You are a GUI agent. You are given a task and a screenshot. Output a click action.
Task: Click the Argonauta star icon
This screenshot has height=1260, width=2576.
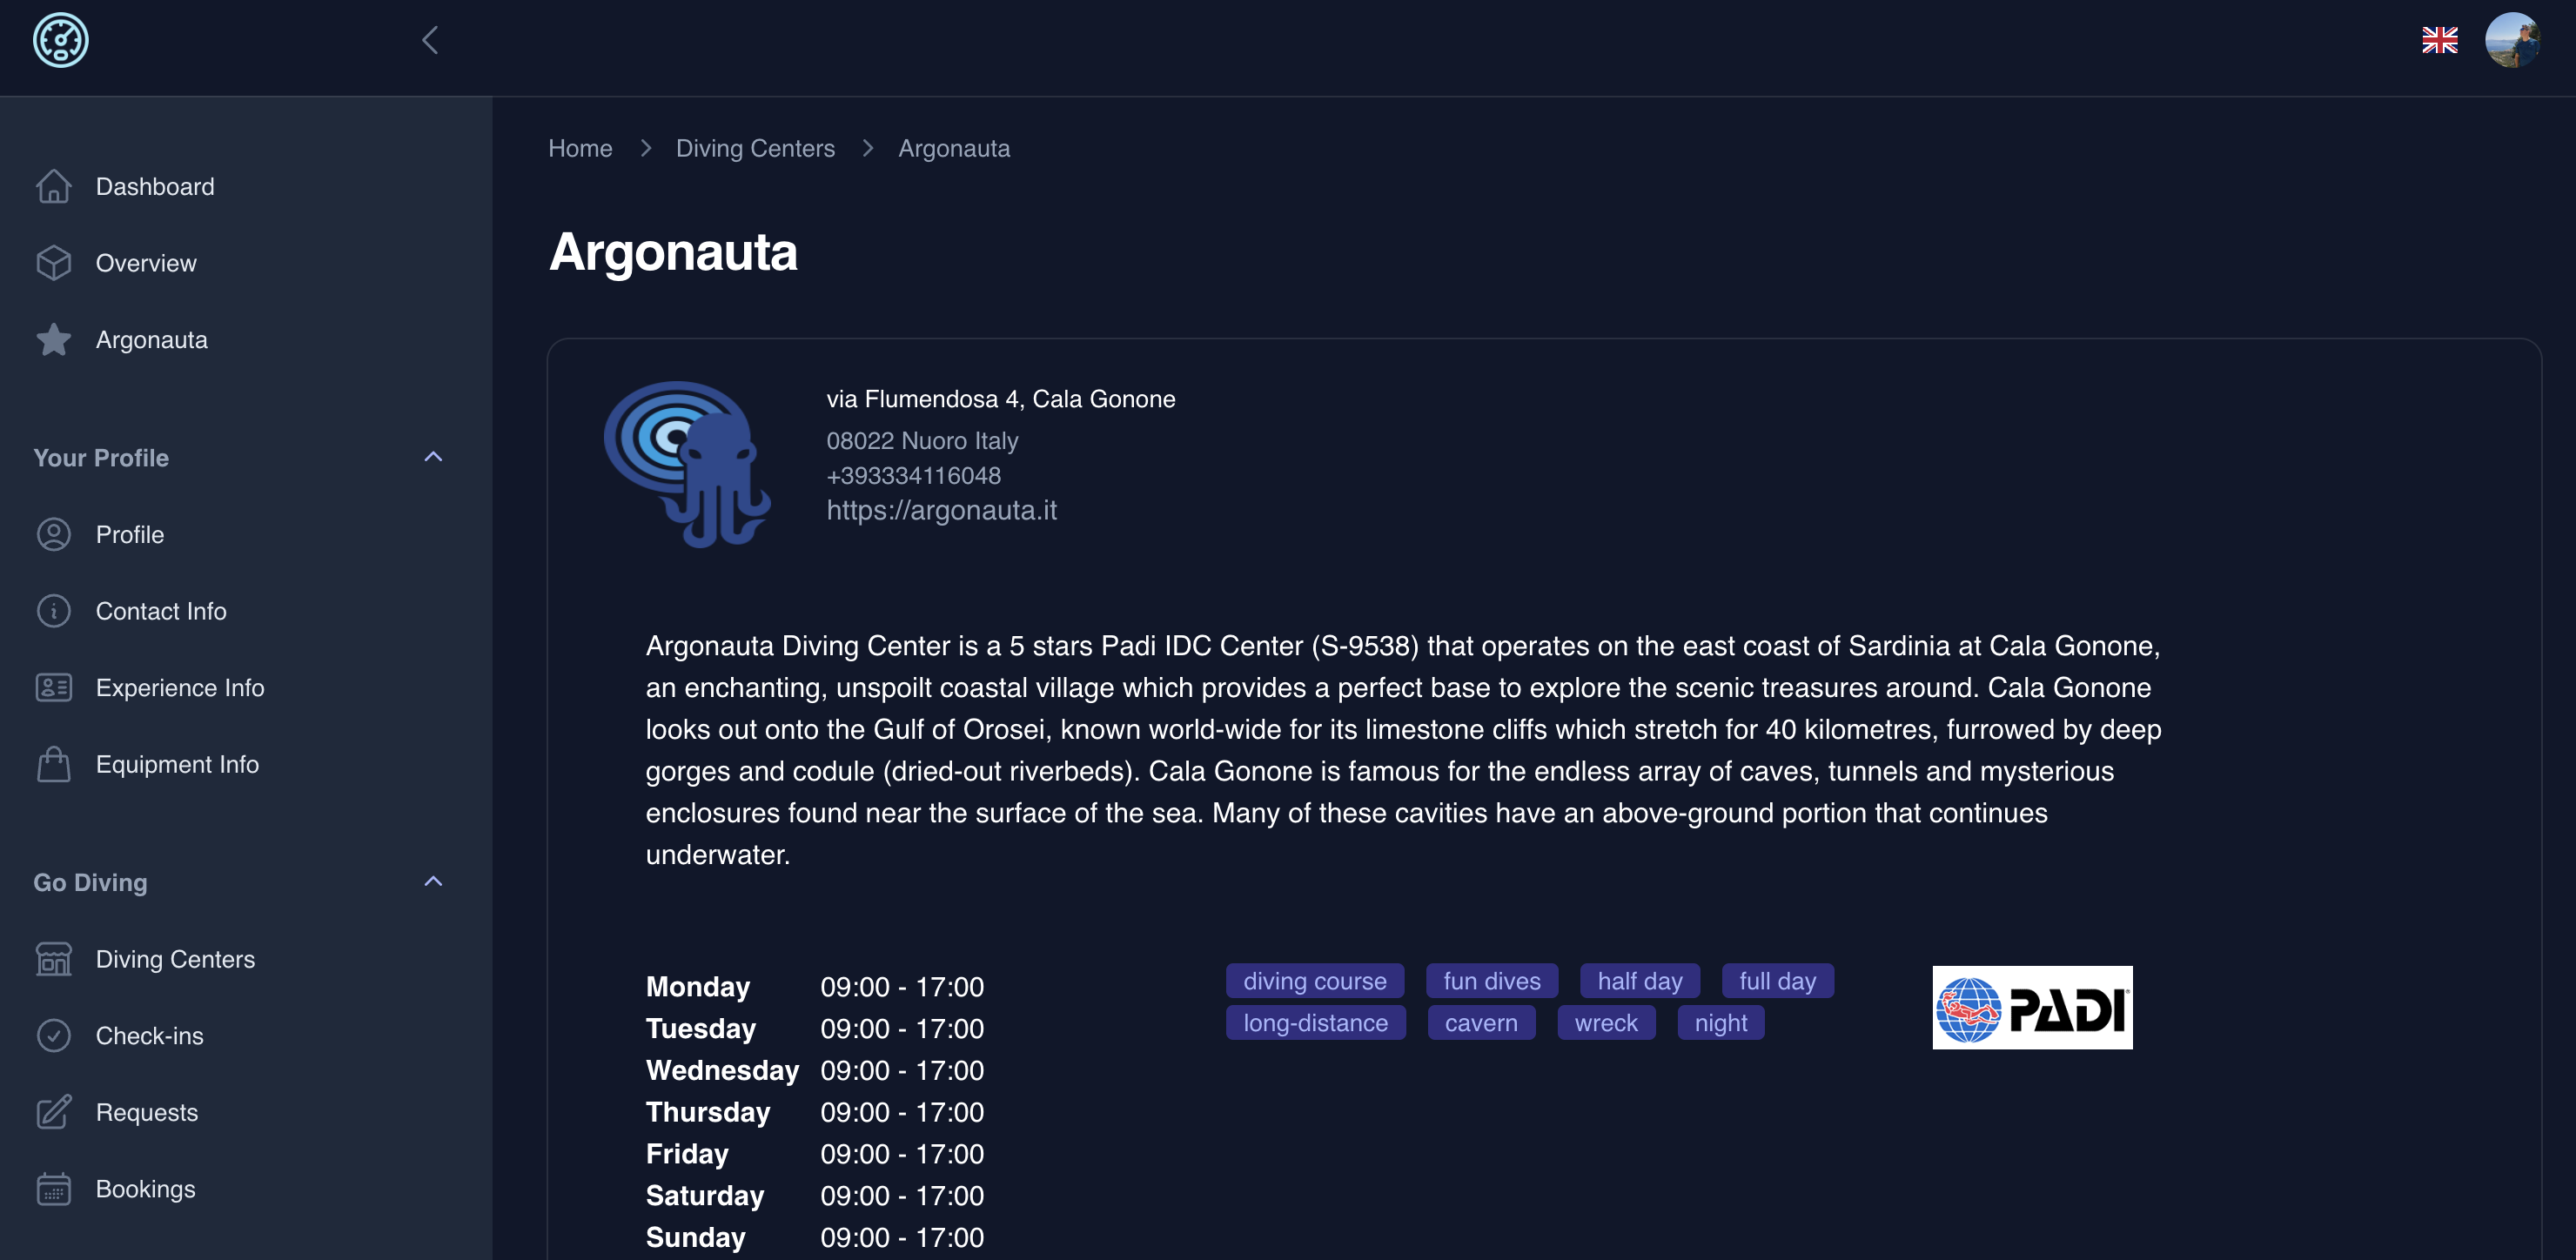53,340
